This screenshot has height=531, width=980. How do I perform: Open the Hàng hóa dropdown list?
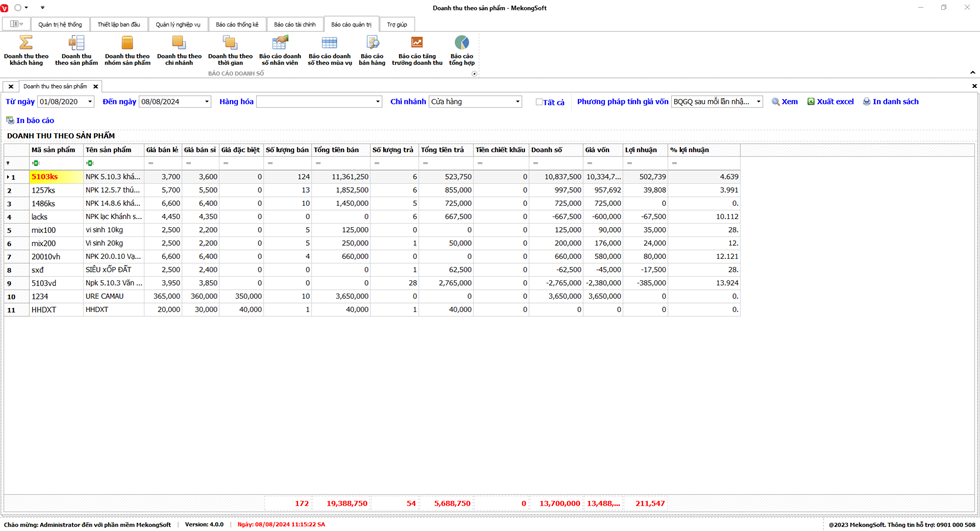378,102
